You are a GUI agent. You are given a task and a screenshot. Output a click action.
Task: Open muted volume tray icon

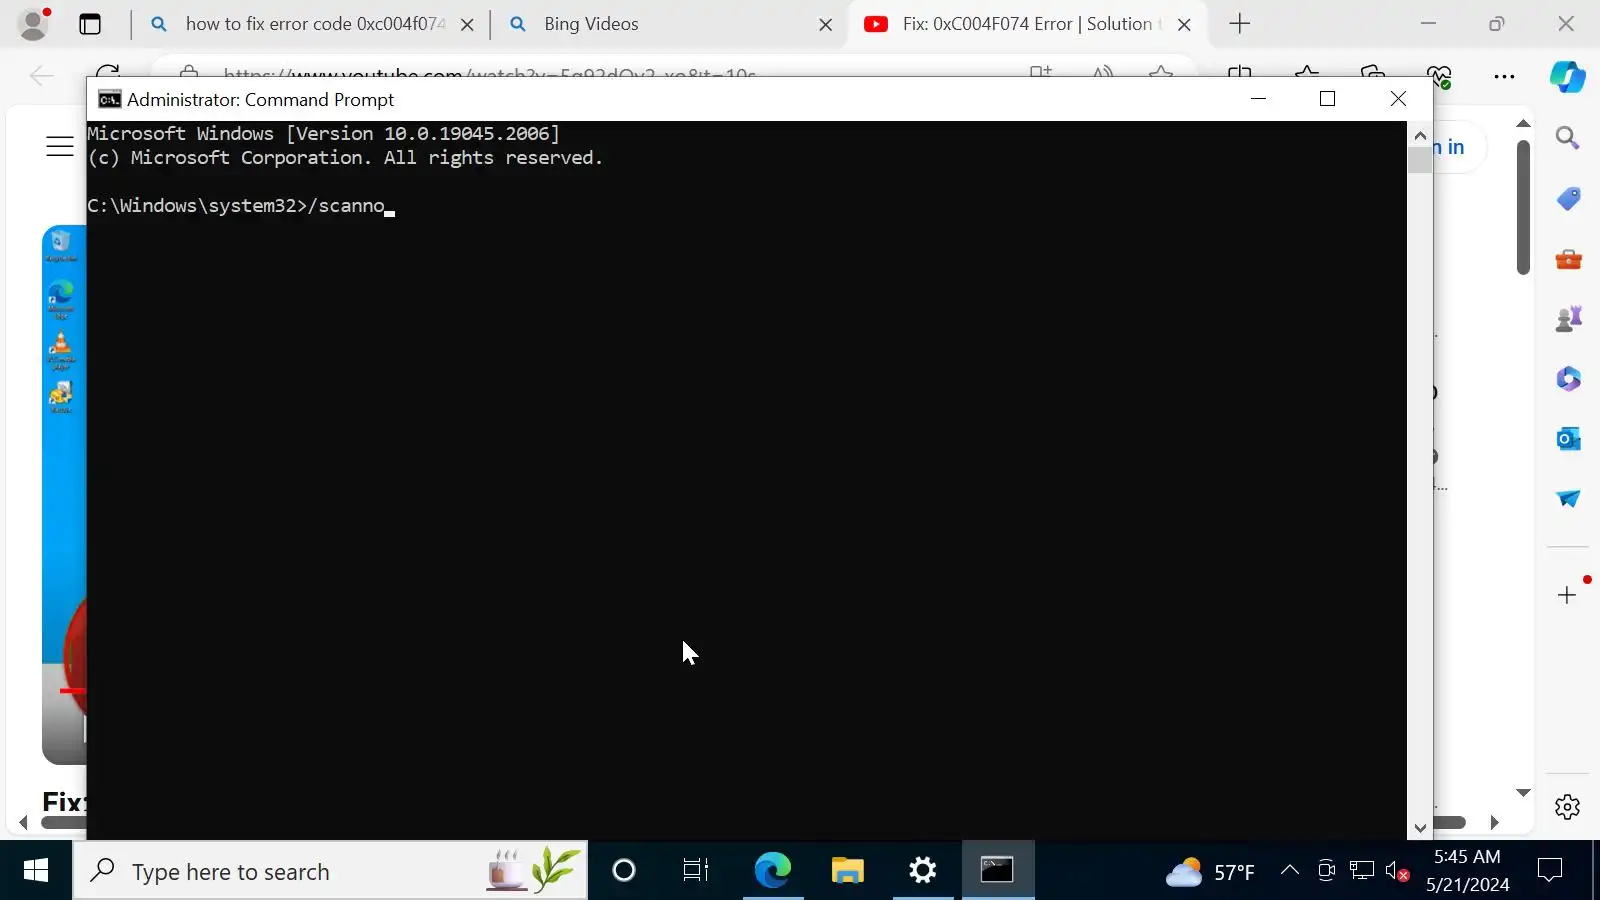1398,872
